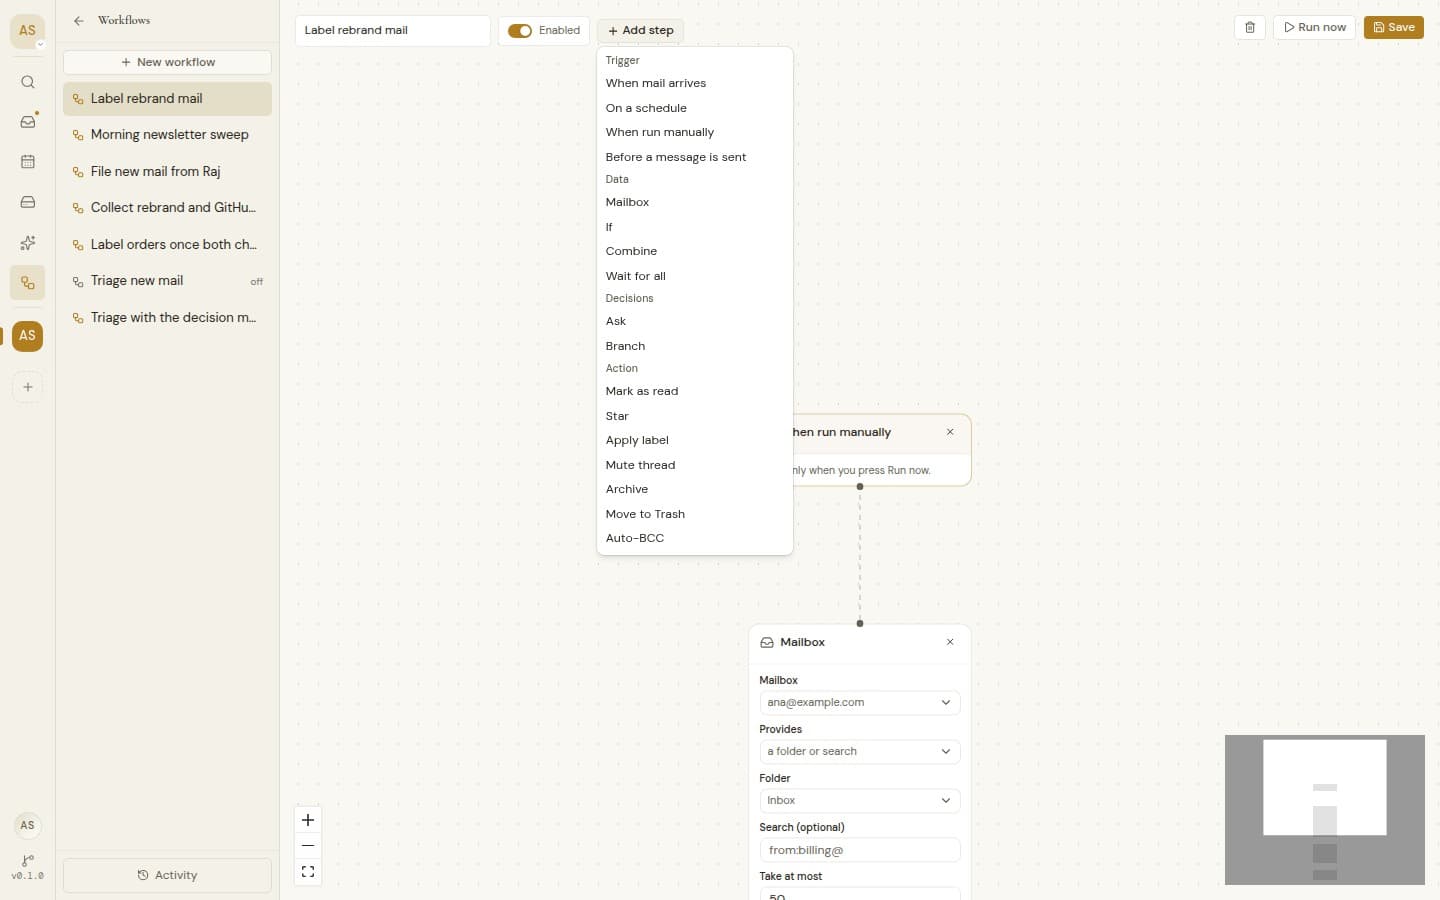Open the account switcher AS avatar at the top
1440x900 pixels.
pyautogui.click(x=28, y=31)
